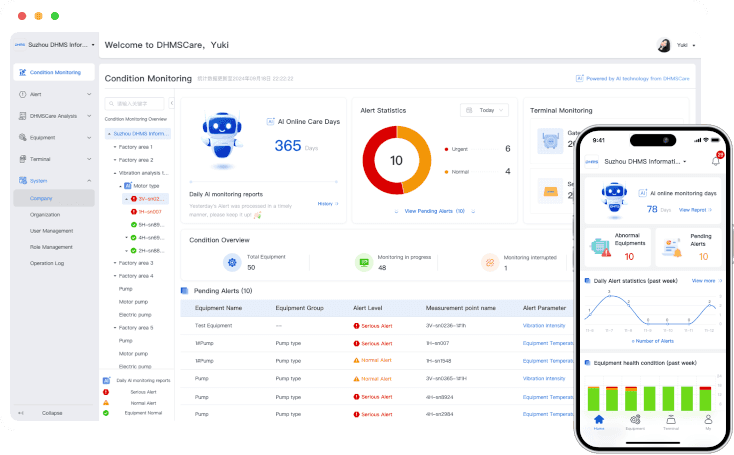This screenshot has width=734, height=455.
Task: Expand the Alert sidebar menu chevron
Action: pos(89,95)
